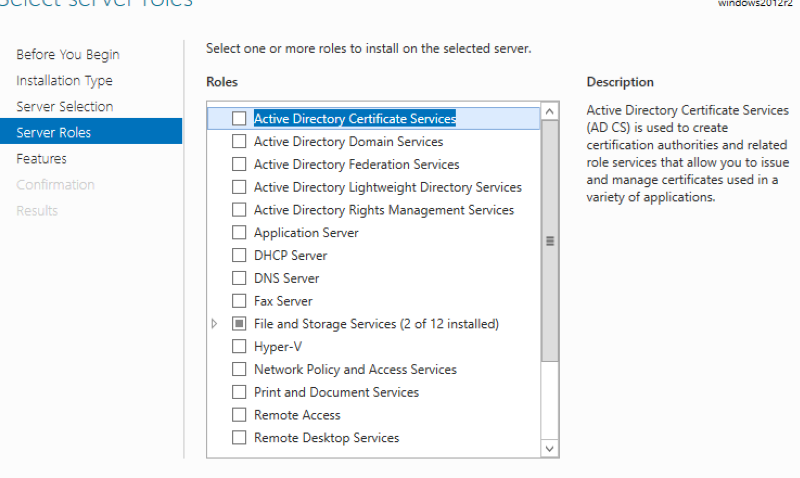The width and height of the screenshot is (800, 478).
Task: Check the Application Server checkbox
Action: tap(239, 233)
